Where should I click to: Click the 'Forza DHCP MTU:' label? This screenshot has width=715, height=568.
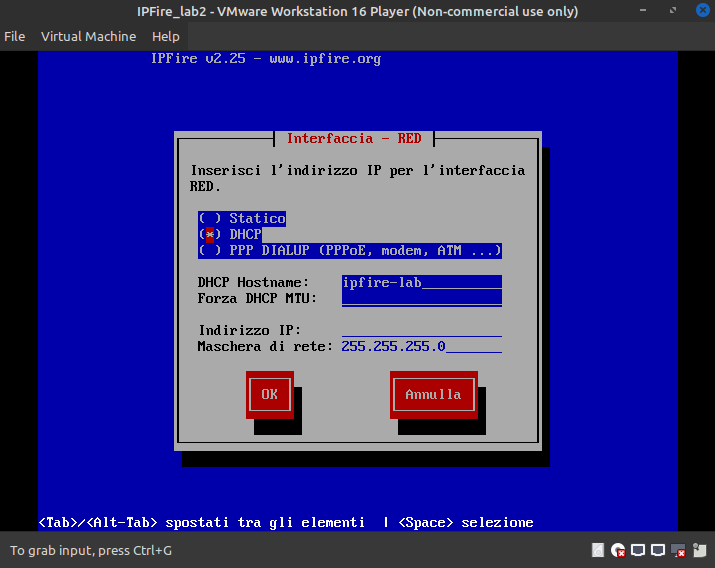(257, 299)
